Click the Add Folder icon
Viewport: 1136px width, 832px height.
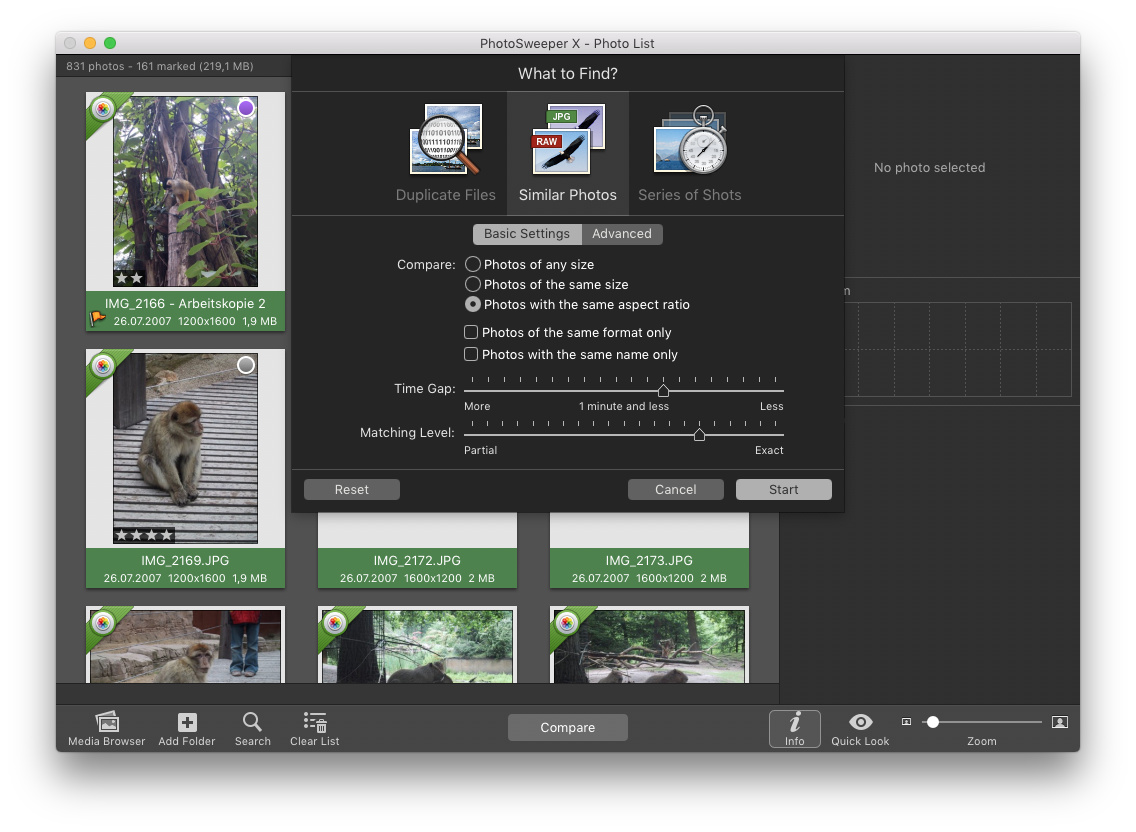(x=187, y=723)
